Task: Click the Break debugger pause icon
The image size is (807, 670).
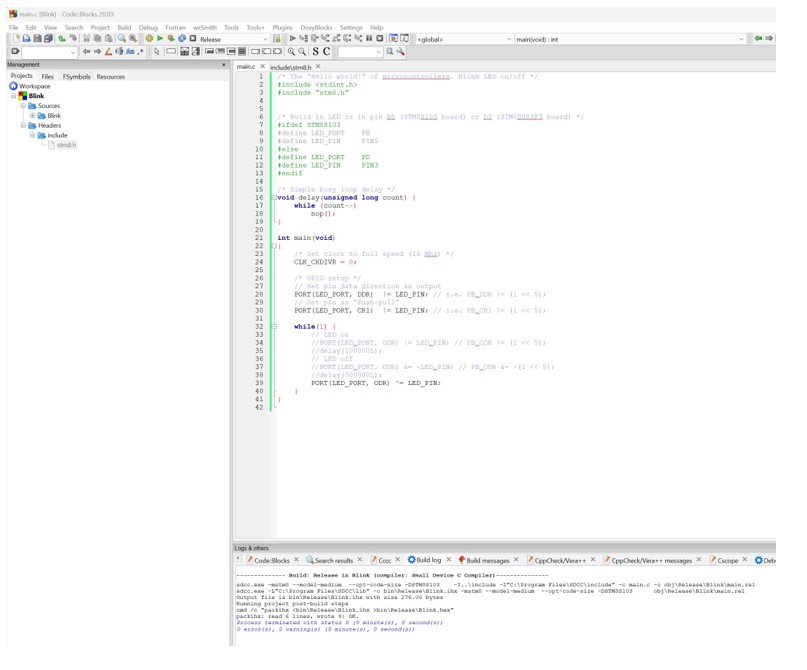Action: pos(369,39)
